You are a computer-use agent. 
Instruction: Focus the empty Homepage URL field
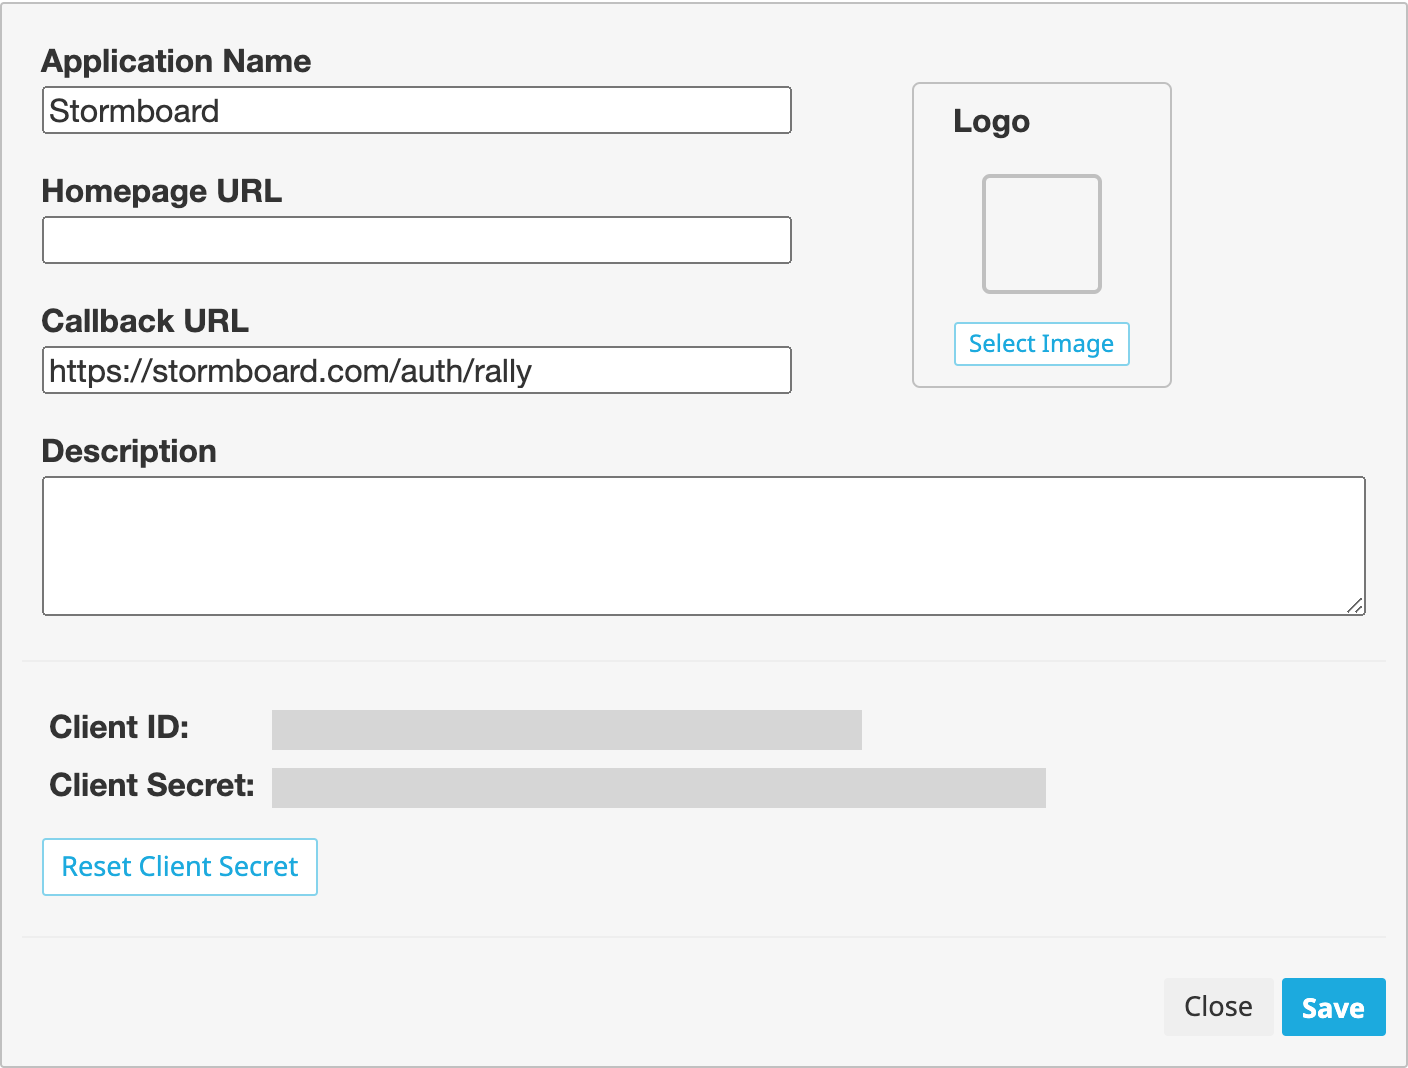[x=416, y=240]
